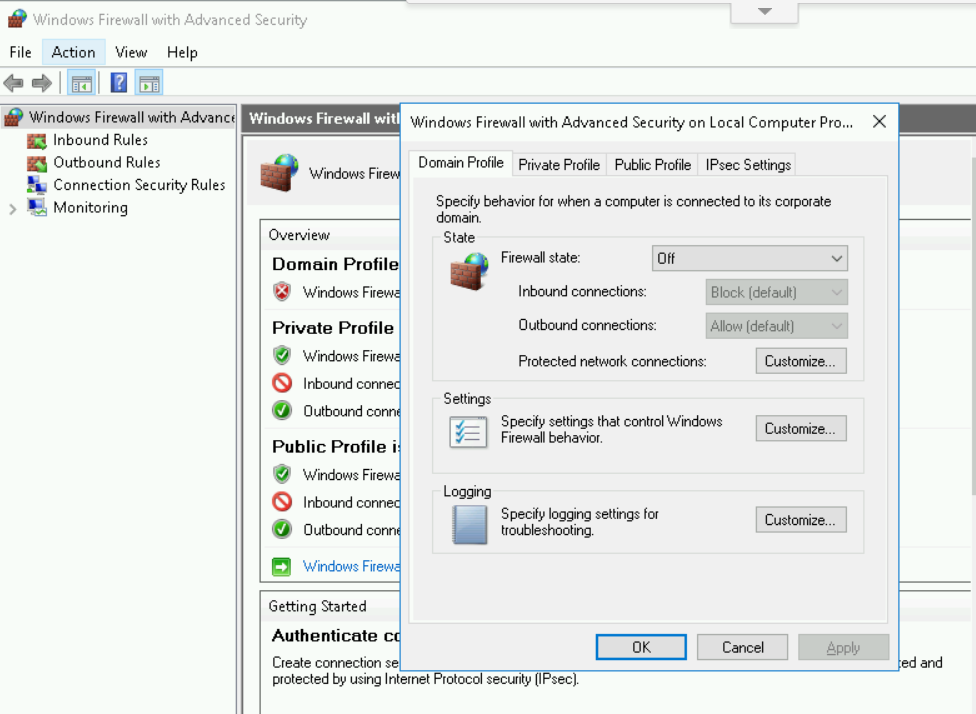
Task: Click the Apply button
Action: [843, 647]
